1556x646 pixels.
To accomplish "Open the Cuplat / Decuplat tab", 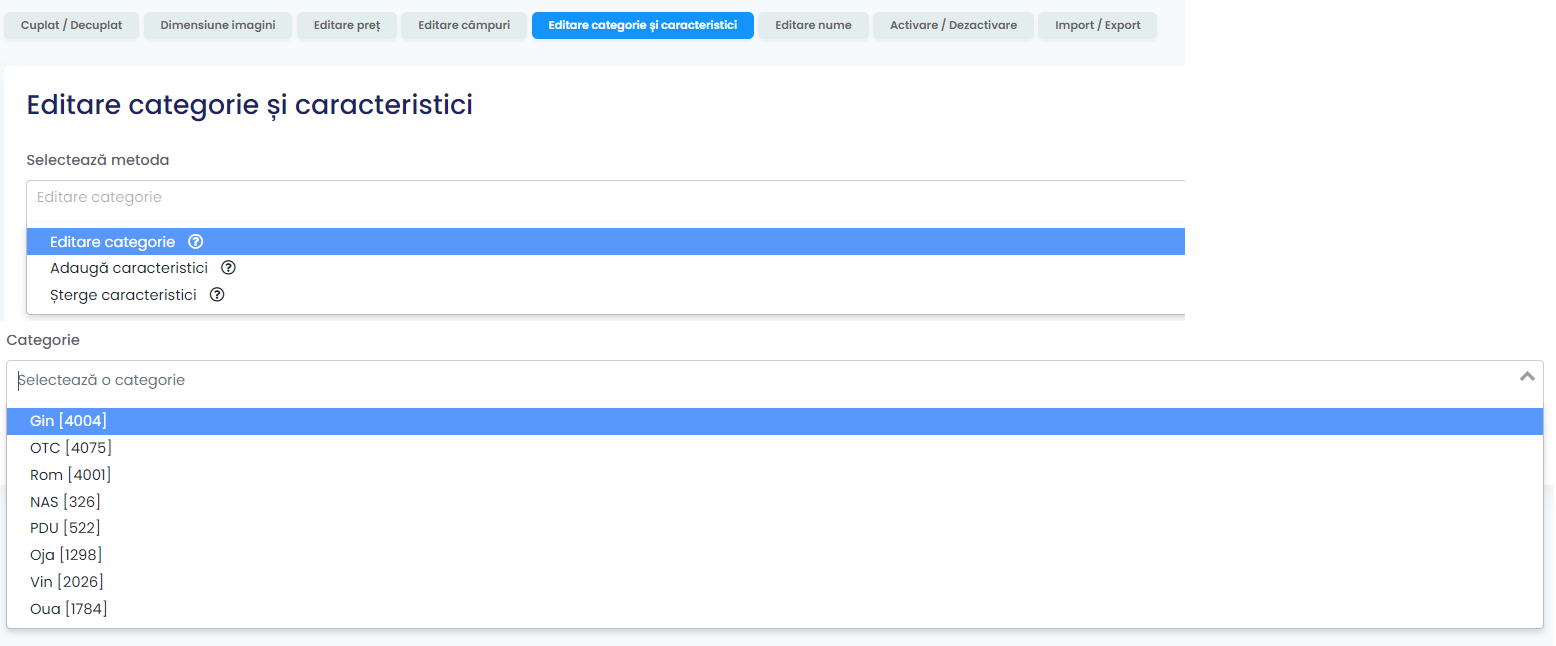I will point(72,25).
